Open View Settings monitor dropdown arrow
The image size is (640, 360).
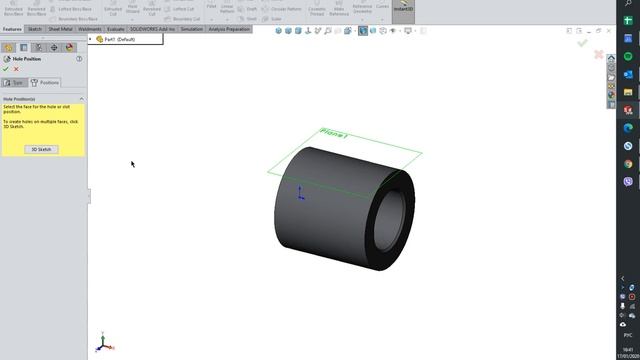click(x=415, y=31)
